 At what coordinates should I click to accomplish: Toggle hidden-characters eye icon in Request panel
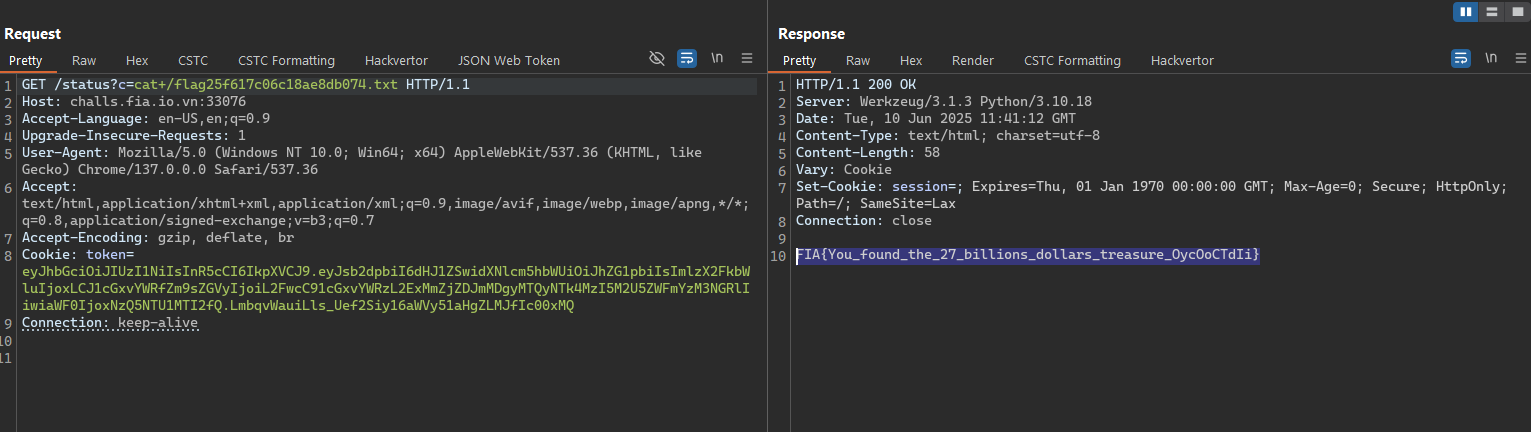coord(657,59)
